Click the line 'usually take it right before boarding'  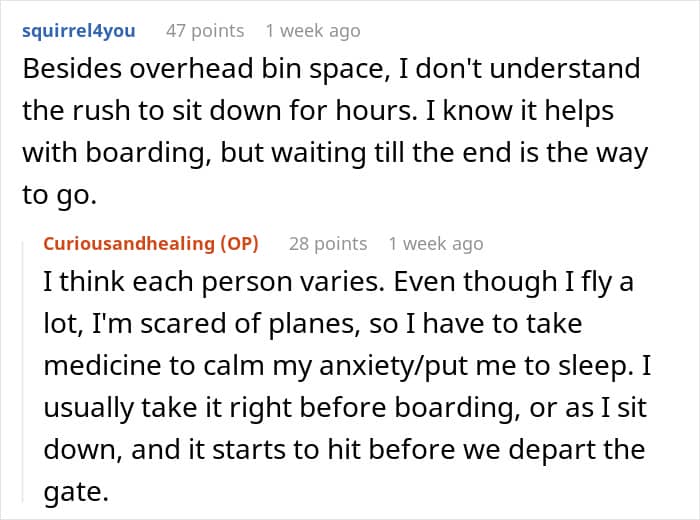[345, 408]
